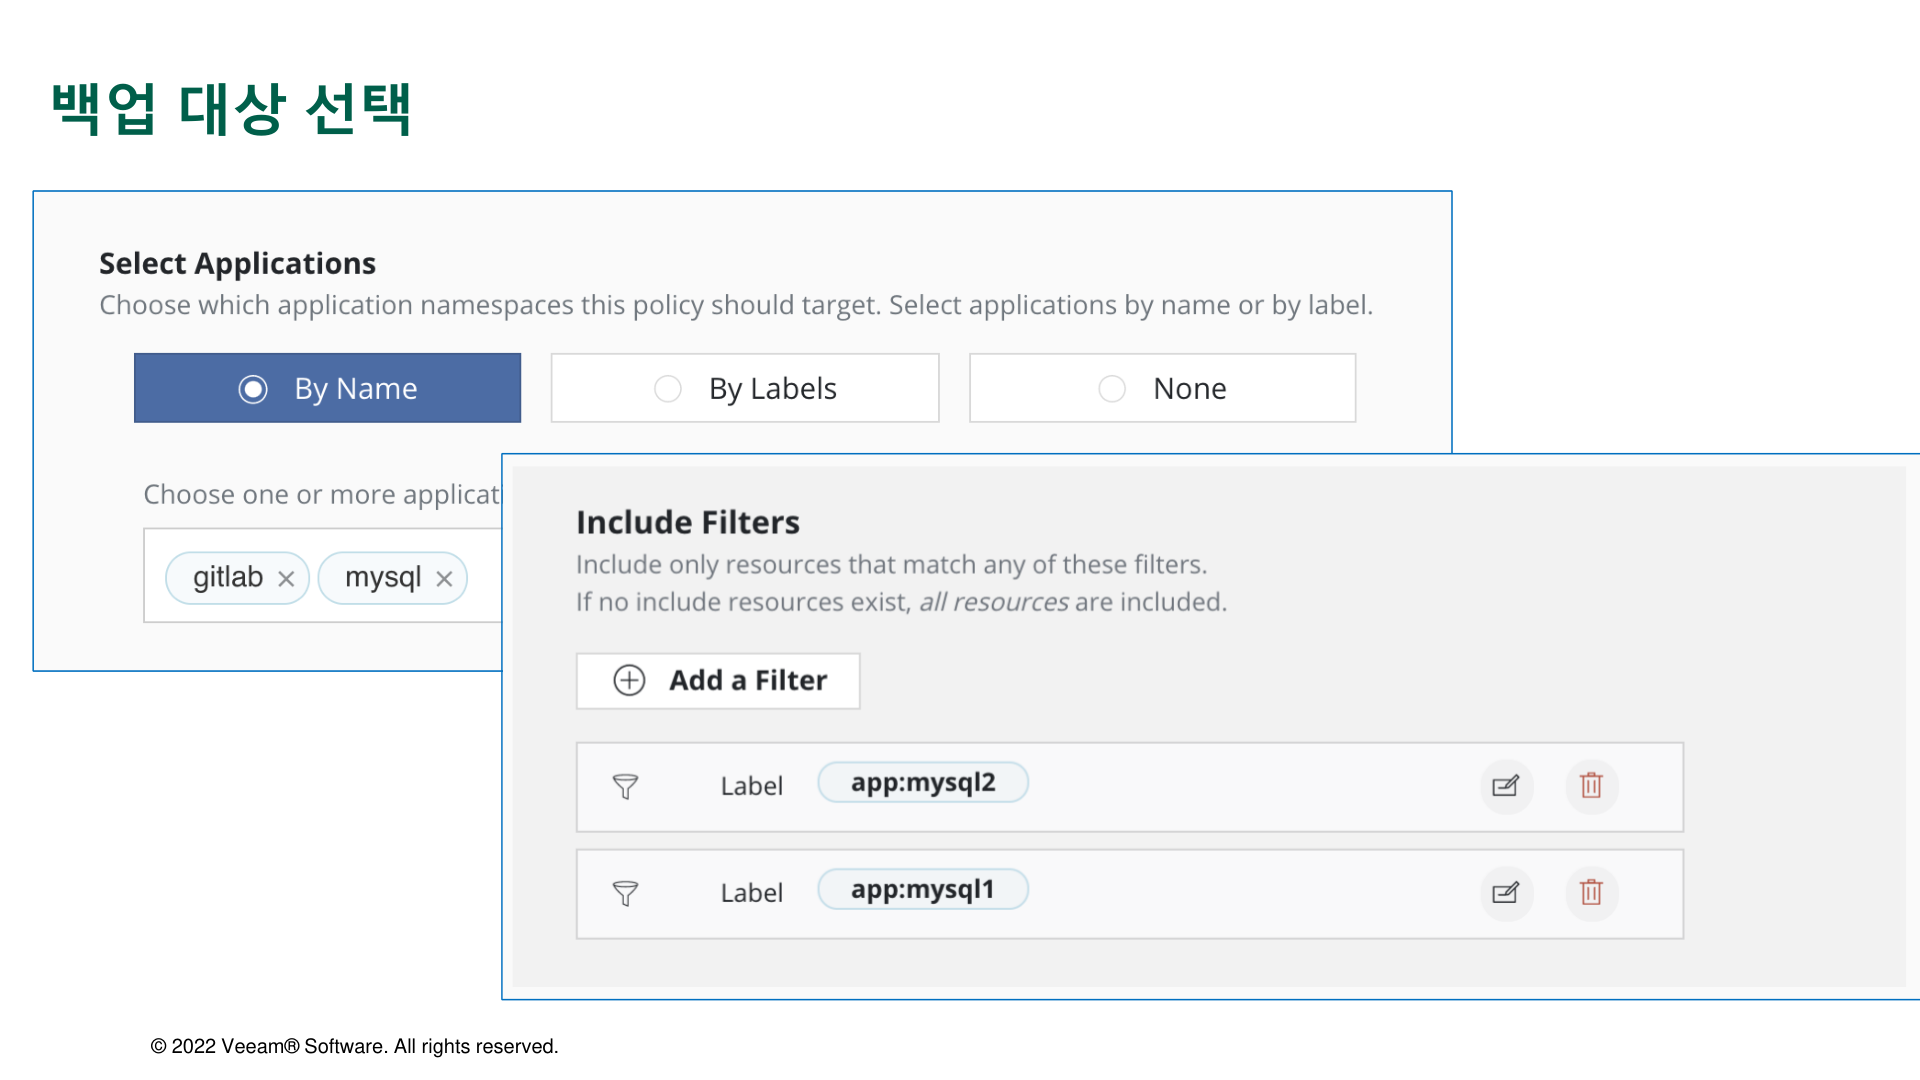Click the gitlab tag text
Screen dimensions: 1920x1080
(228, 578)
